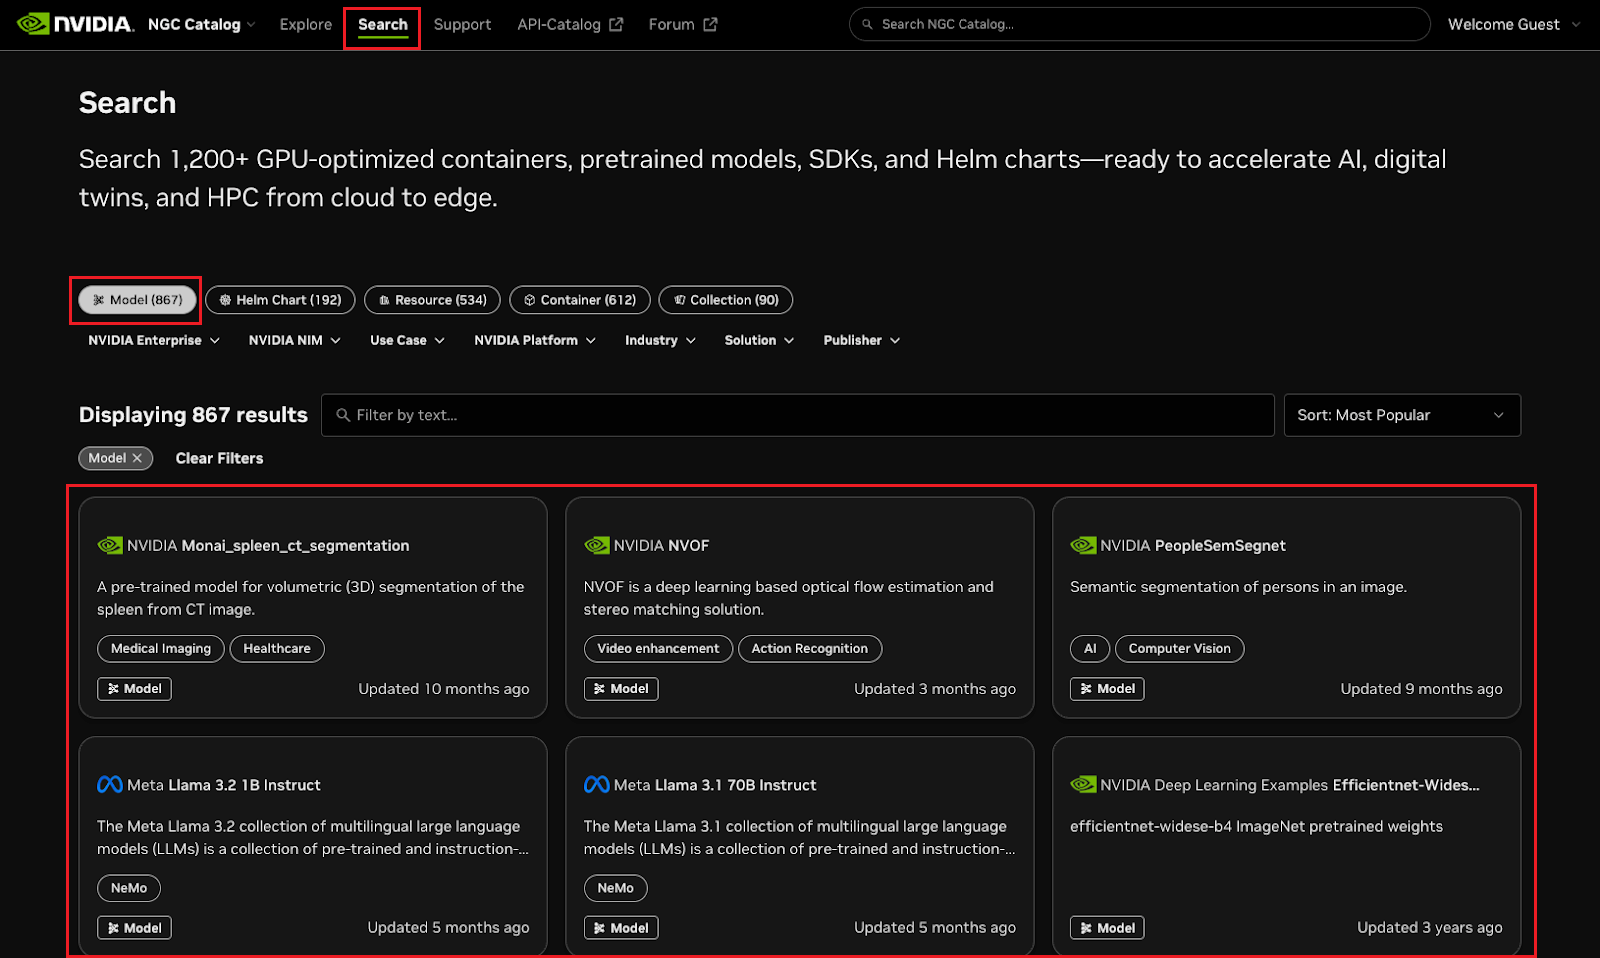Viewport: 1600px width, 958px height.
Task: Toggle the Model (867) filter chip
Action: (137, 300)
